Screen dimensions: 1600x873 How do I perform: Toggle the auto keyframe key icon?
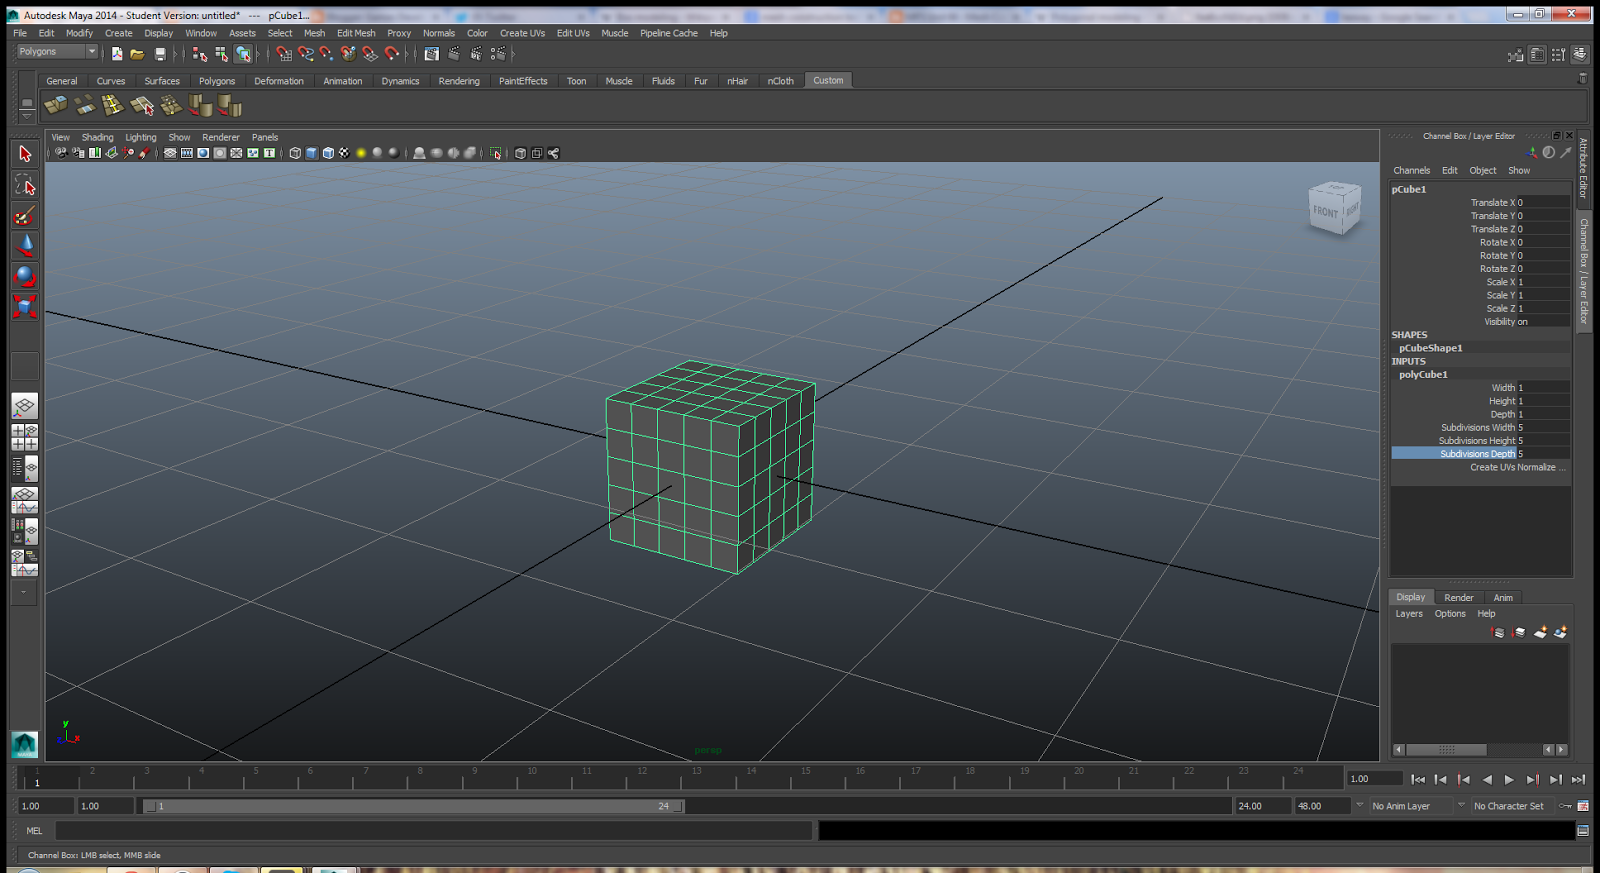1566,806
